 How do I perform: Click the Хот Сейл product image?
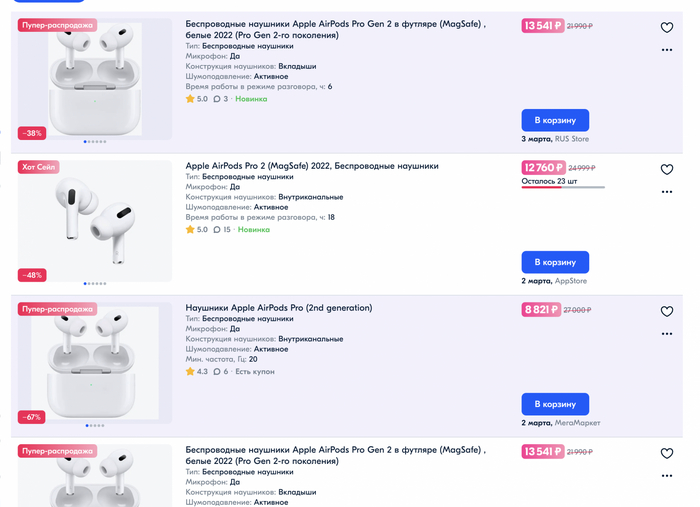(x=95, y=222)
